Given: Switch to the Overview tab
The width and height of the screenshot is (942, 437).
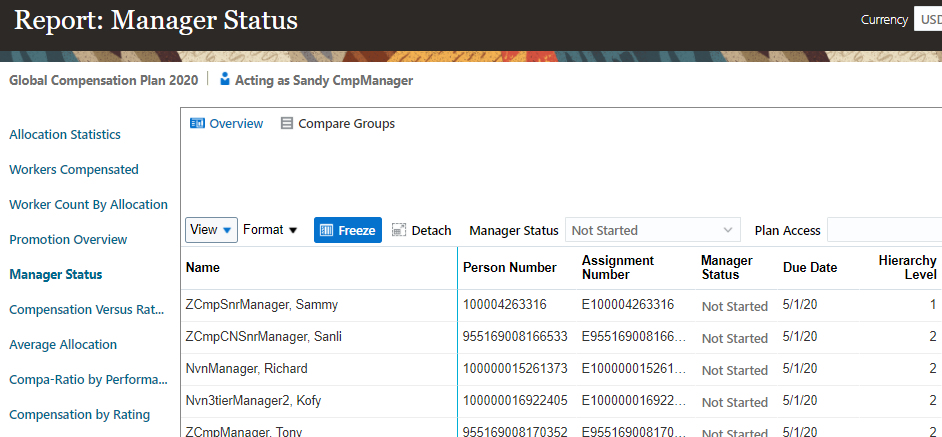Looking at the screenshot, I should coord(236,124).
